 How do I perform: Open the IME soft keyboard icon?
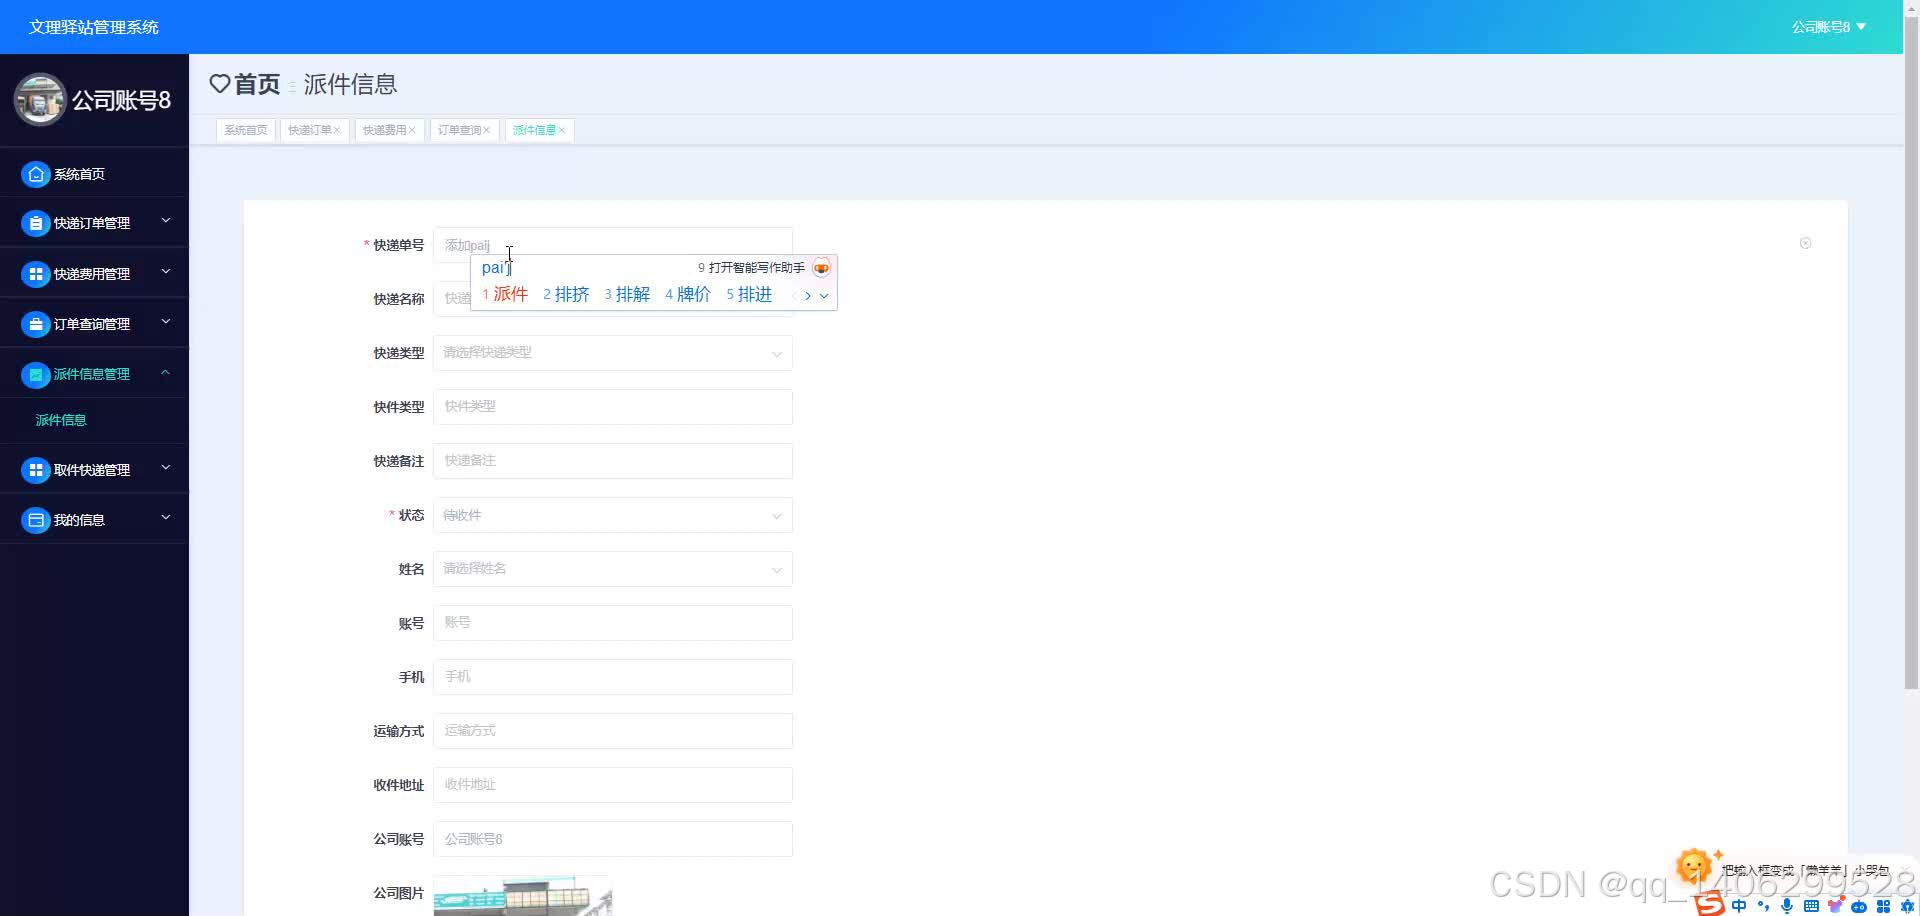point(1811,906)
